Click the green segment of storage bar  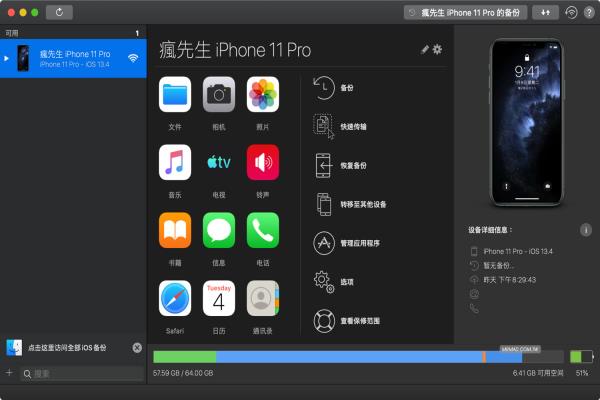(x=184, y=357)
